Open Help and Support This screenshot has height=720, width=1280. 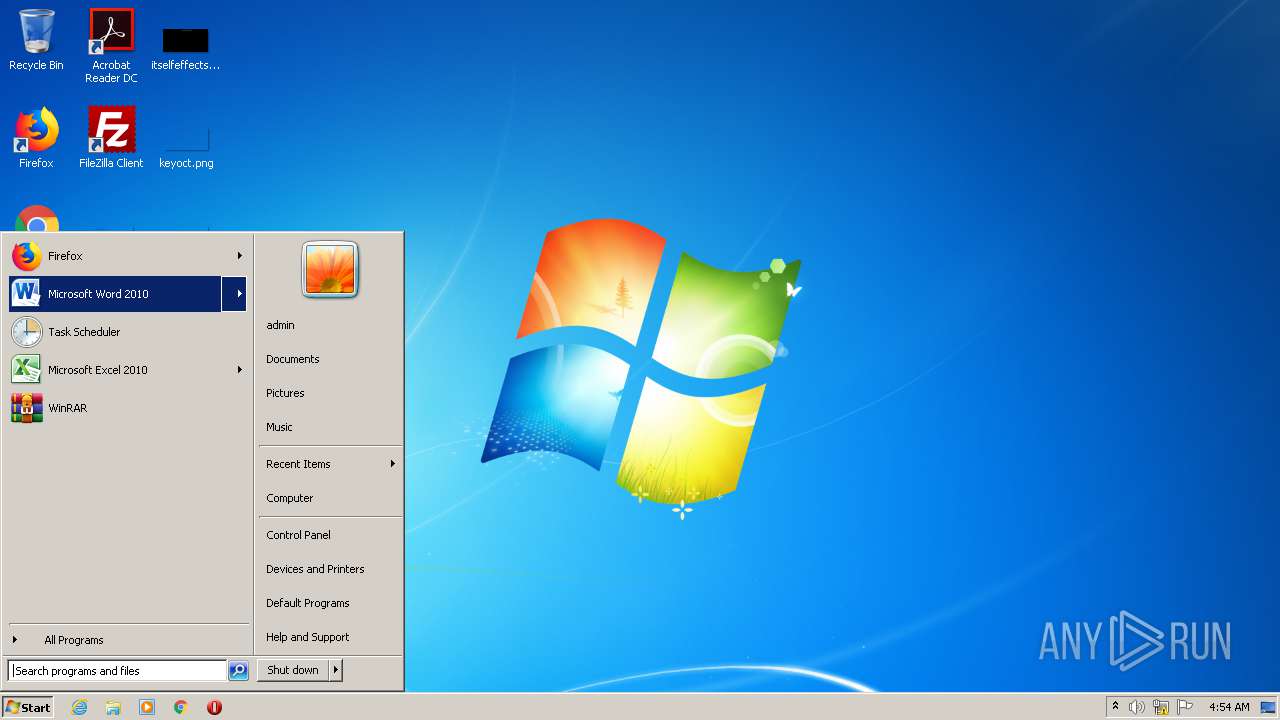pos(329,637)
